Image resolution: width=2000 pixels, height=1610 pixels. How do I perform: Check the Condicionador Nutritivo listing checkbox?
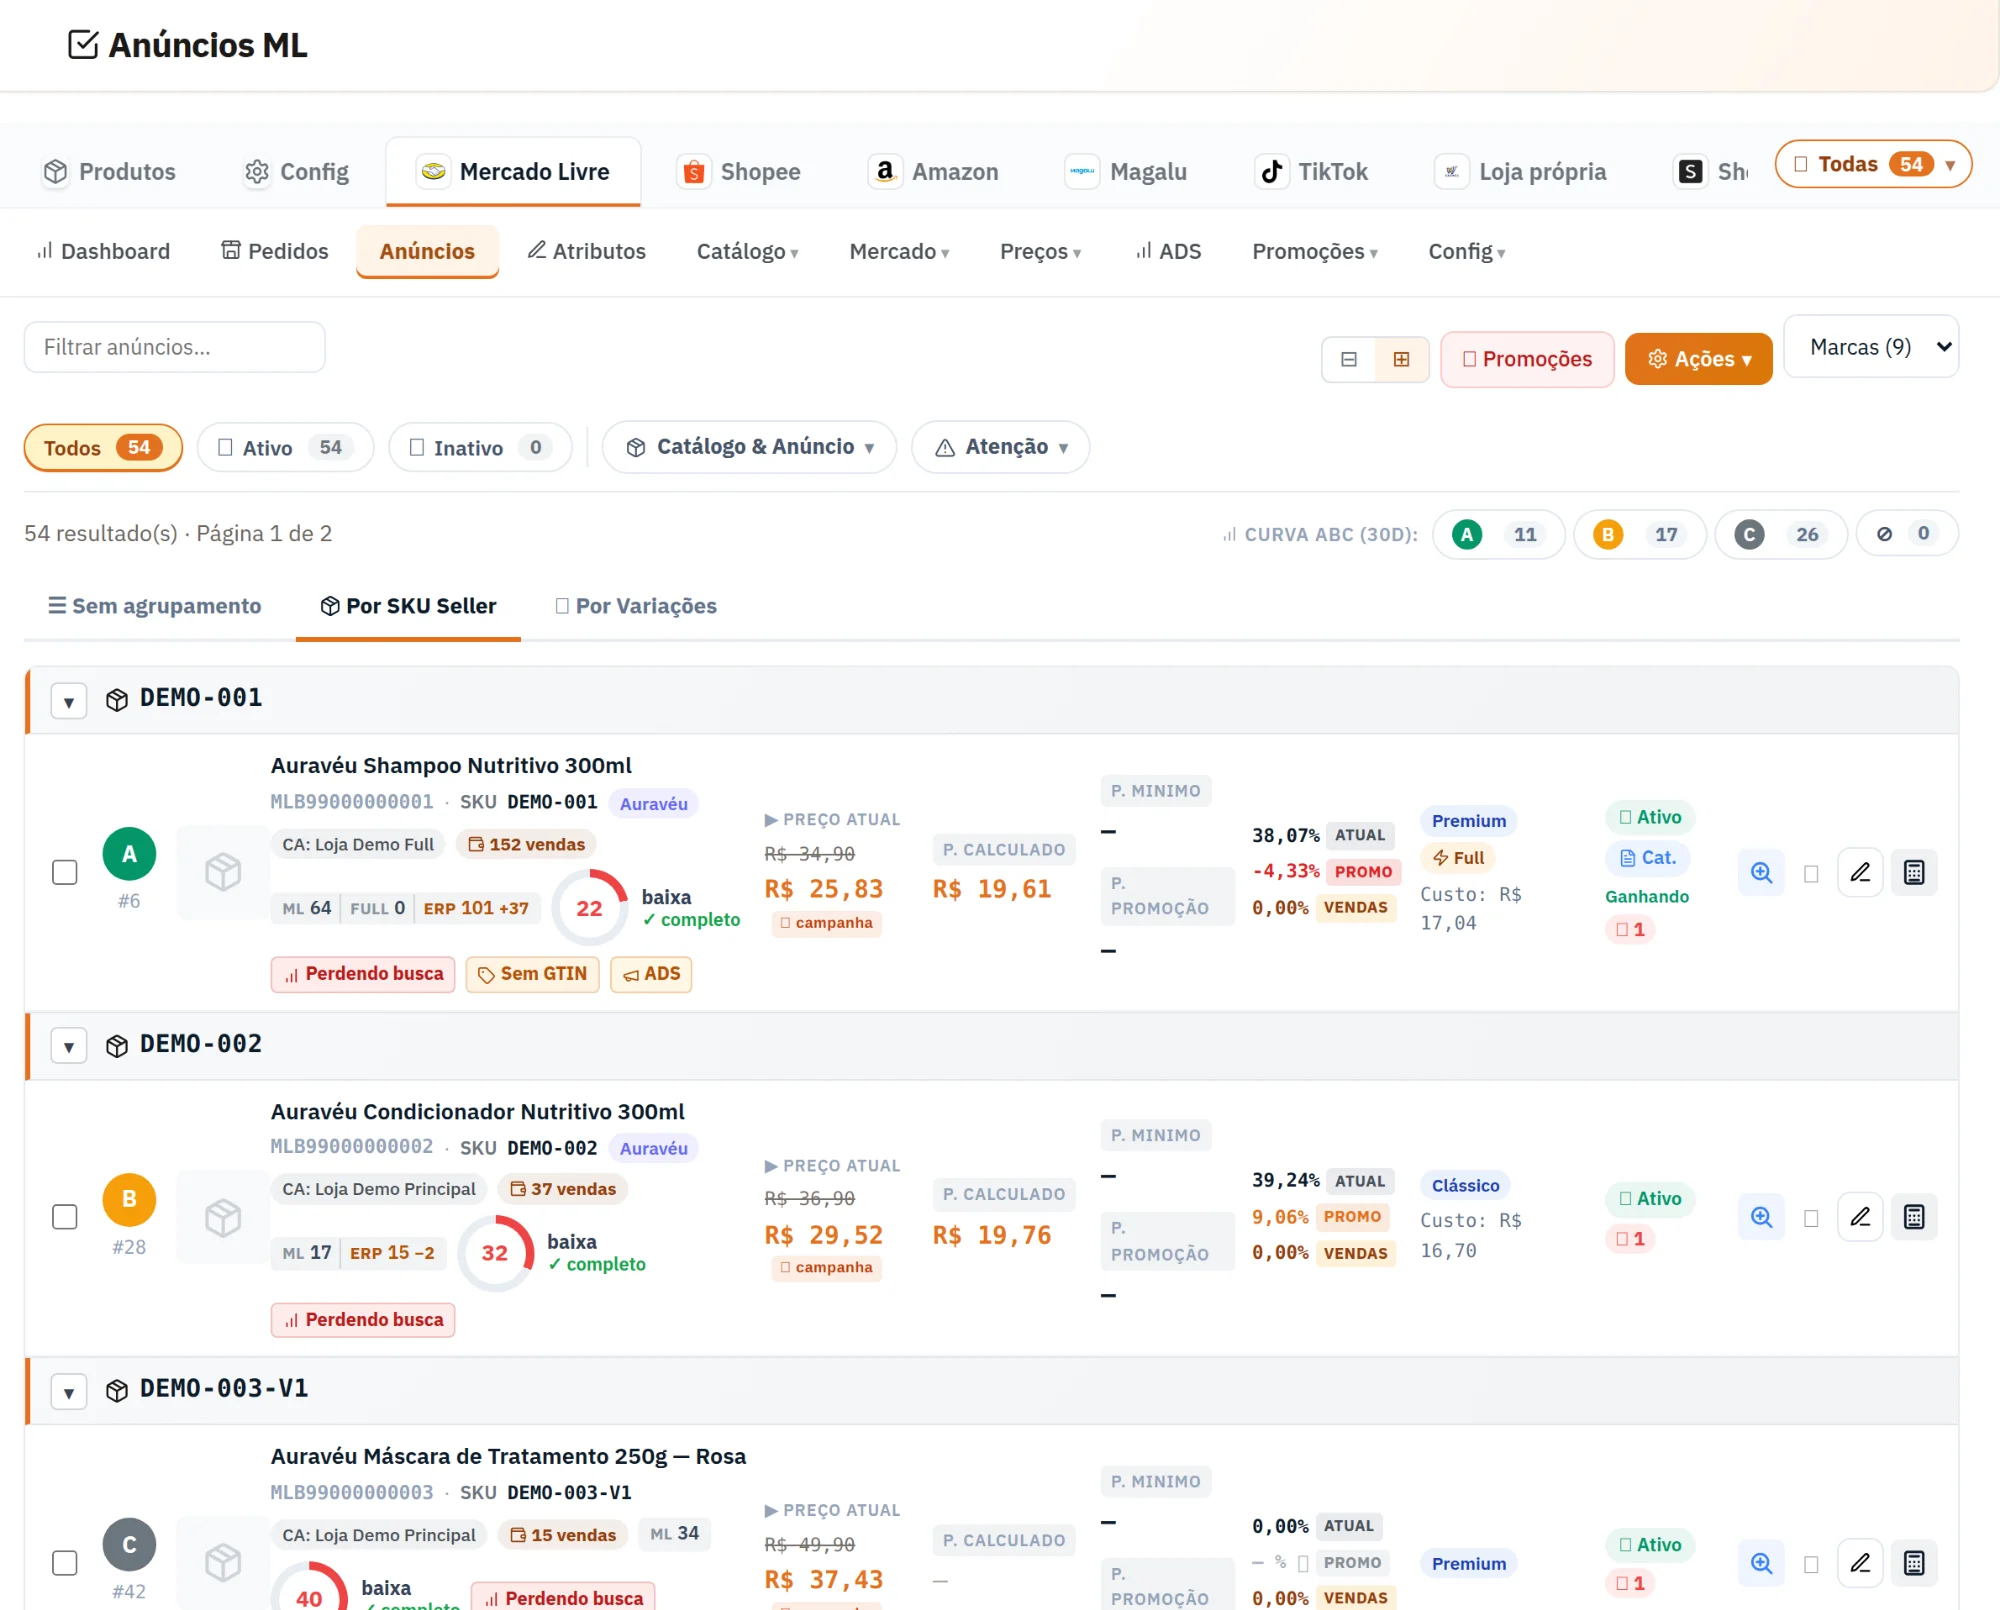[65, 1217]
